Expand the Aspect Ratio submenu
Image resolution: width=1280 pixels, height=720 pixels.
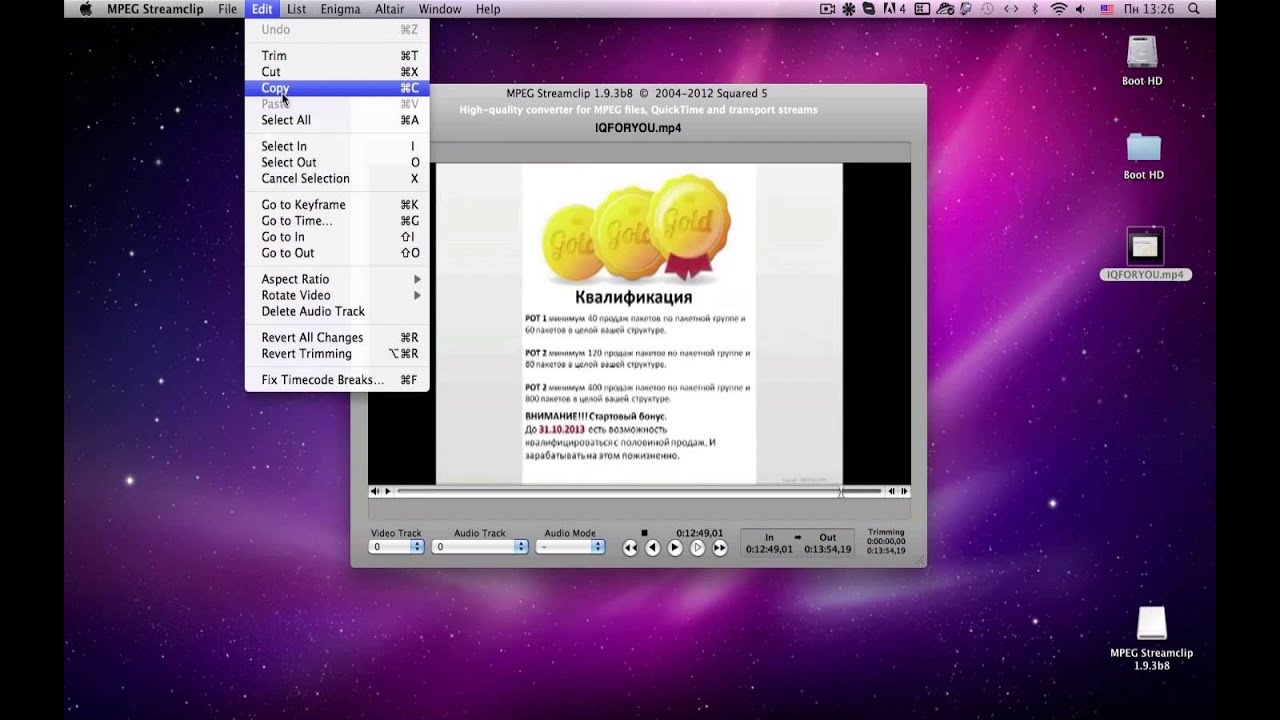click(x=337, y=279)
